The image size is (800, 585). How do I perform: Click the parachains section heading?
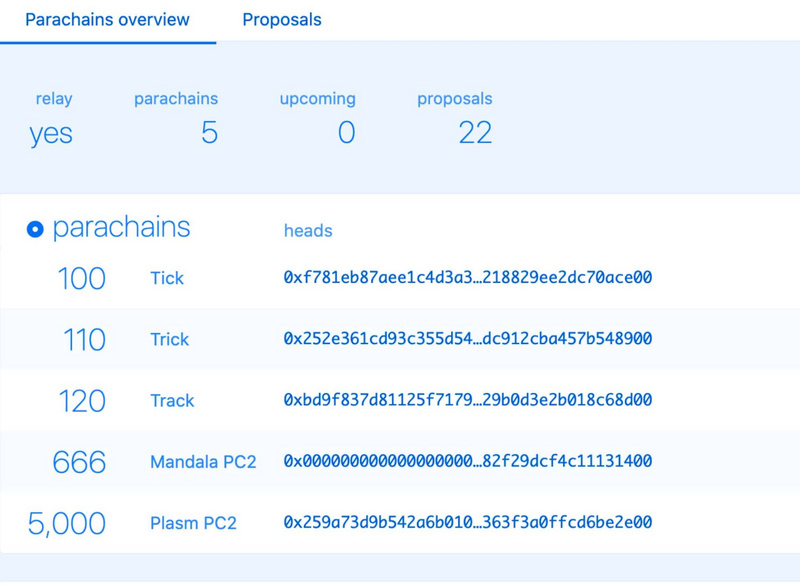121,228
